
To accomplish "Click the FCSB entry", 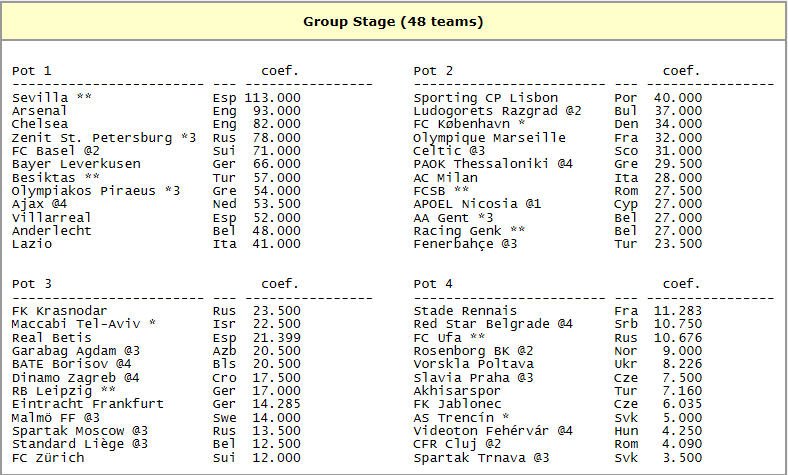I will (x=441, y=191).
